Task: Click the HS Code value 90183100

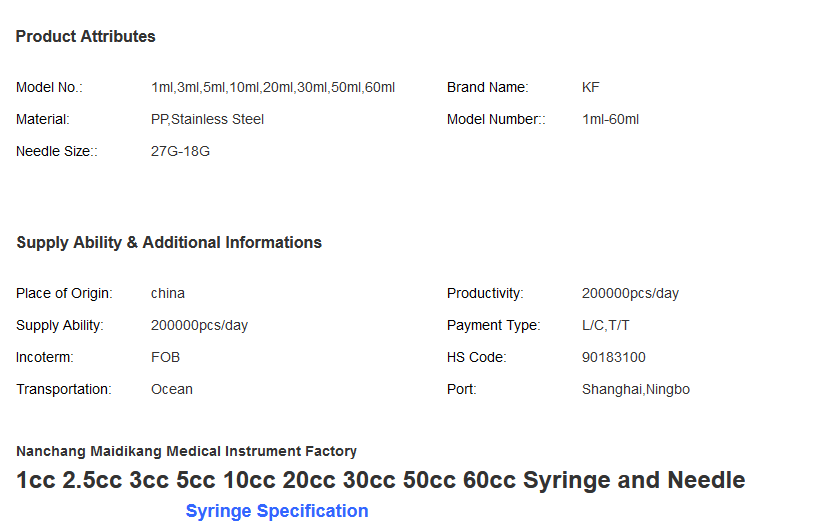Action: coord(613,357)
